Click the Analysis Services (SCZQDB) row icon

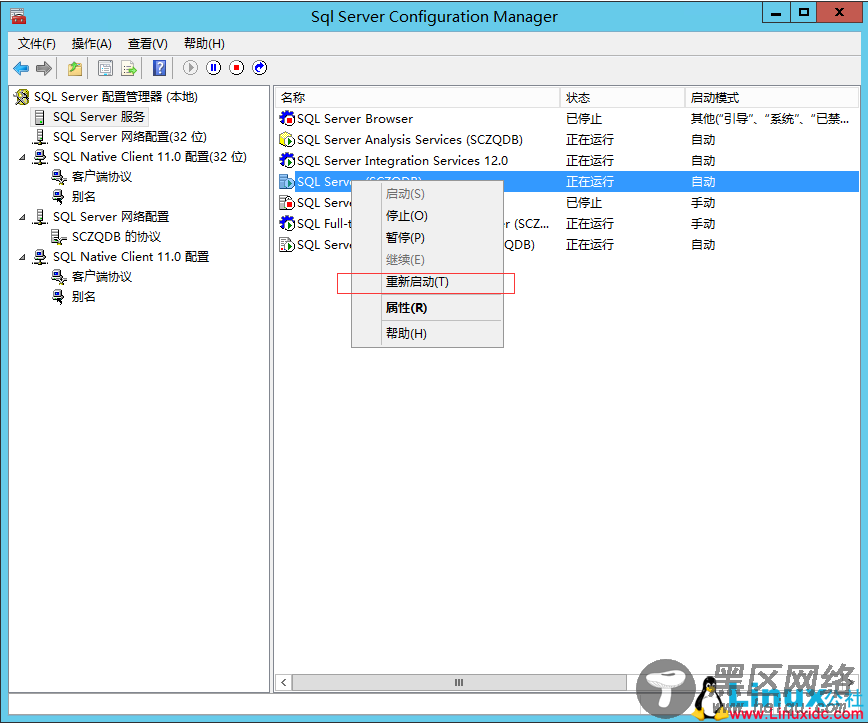(287, 139)
